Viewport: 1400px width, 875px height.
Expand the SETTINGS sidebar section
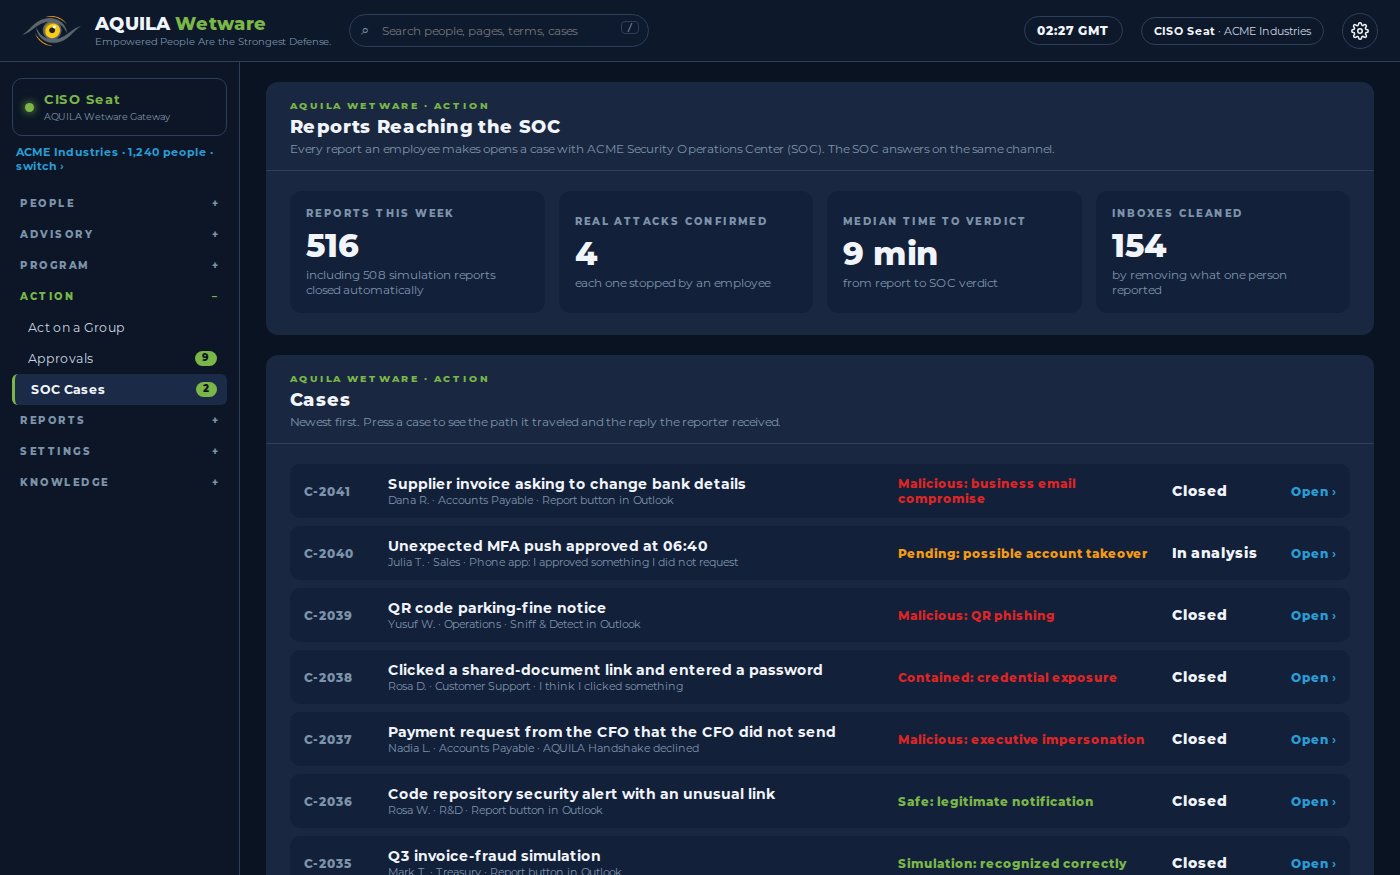[x=120, y=451]
